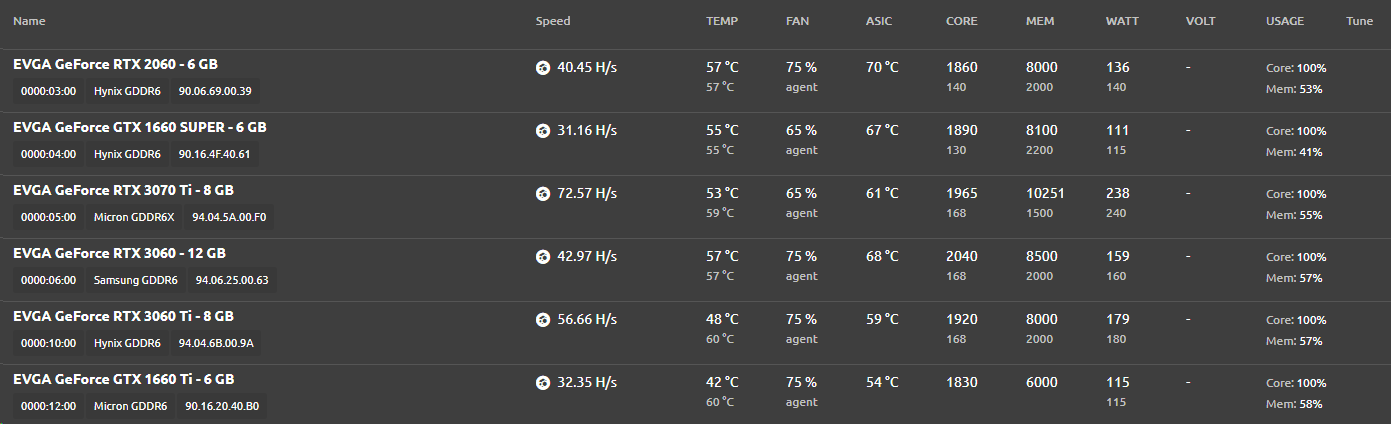1391x424 pixels.
Task: Click the miner icon beside 42.97 H/s
Action: click(x=543, y=257)
